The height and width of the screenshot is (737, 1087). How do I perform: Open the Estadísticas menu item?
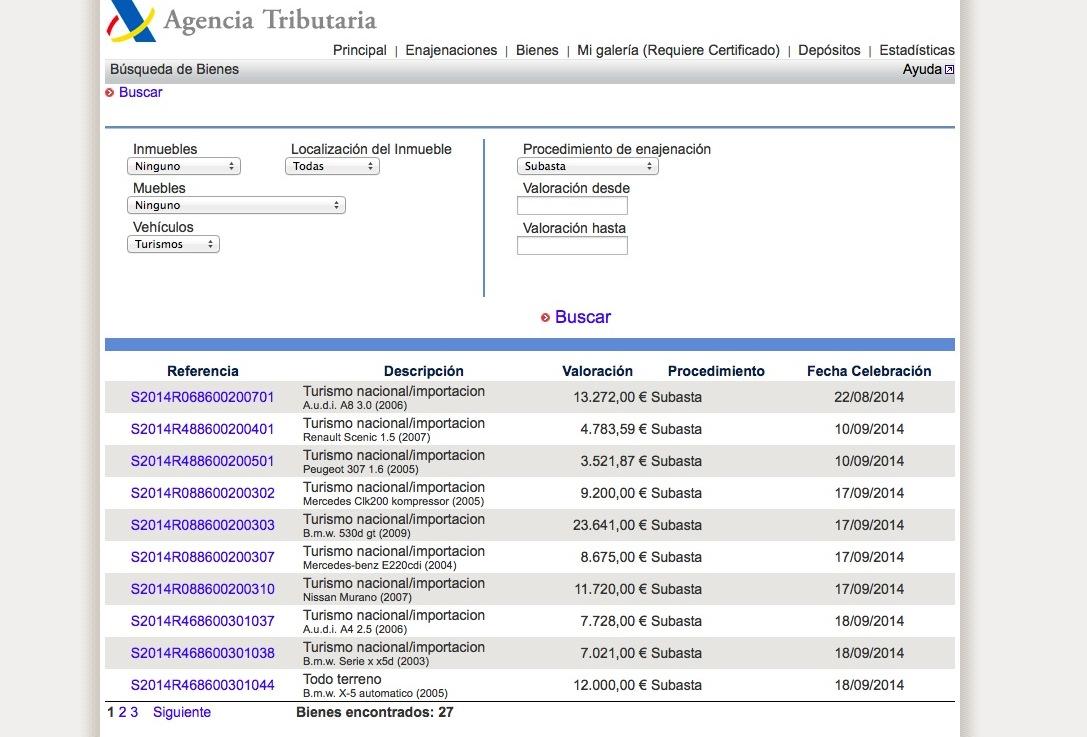click(x=917, y=50)
